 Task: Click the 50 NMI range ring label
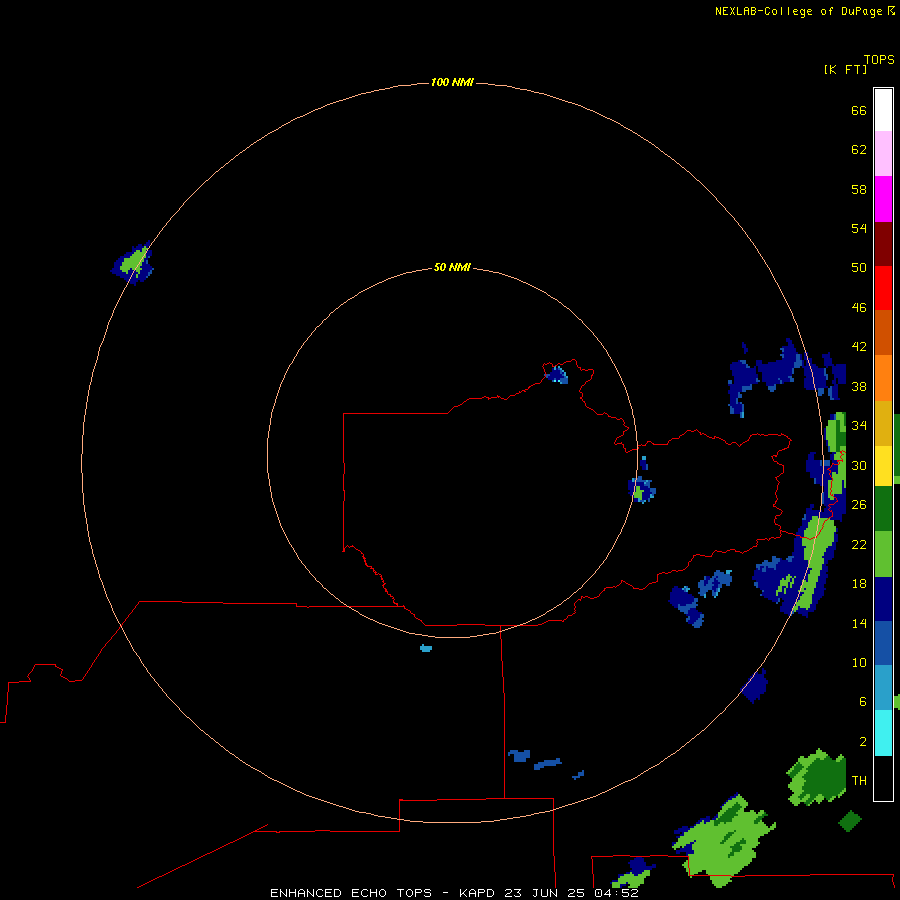pos(452,267)
